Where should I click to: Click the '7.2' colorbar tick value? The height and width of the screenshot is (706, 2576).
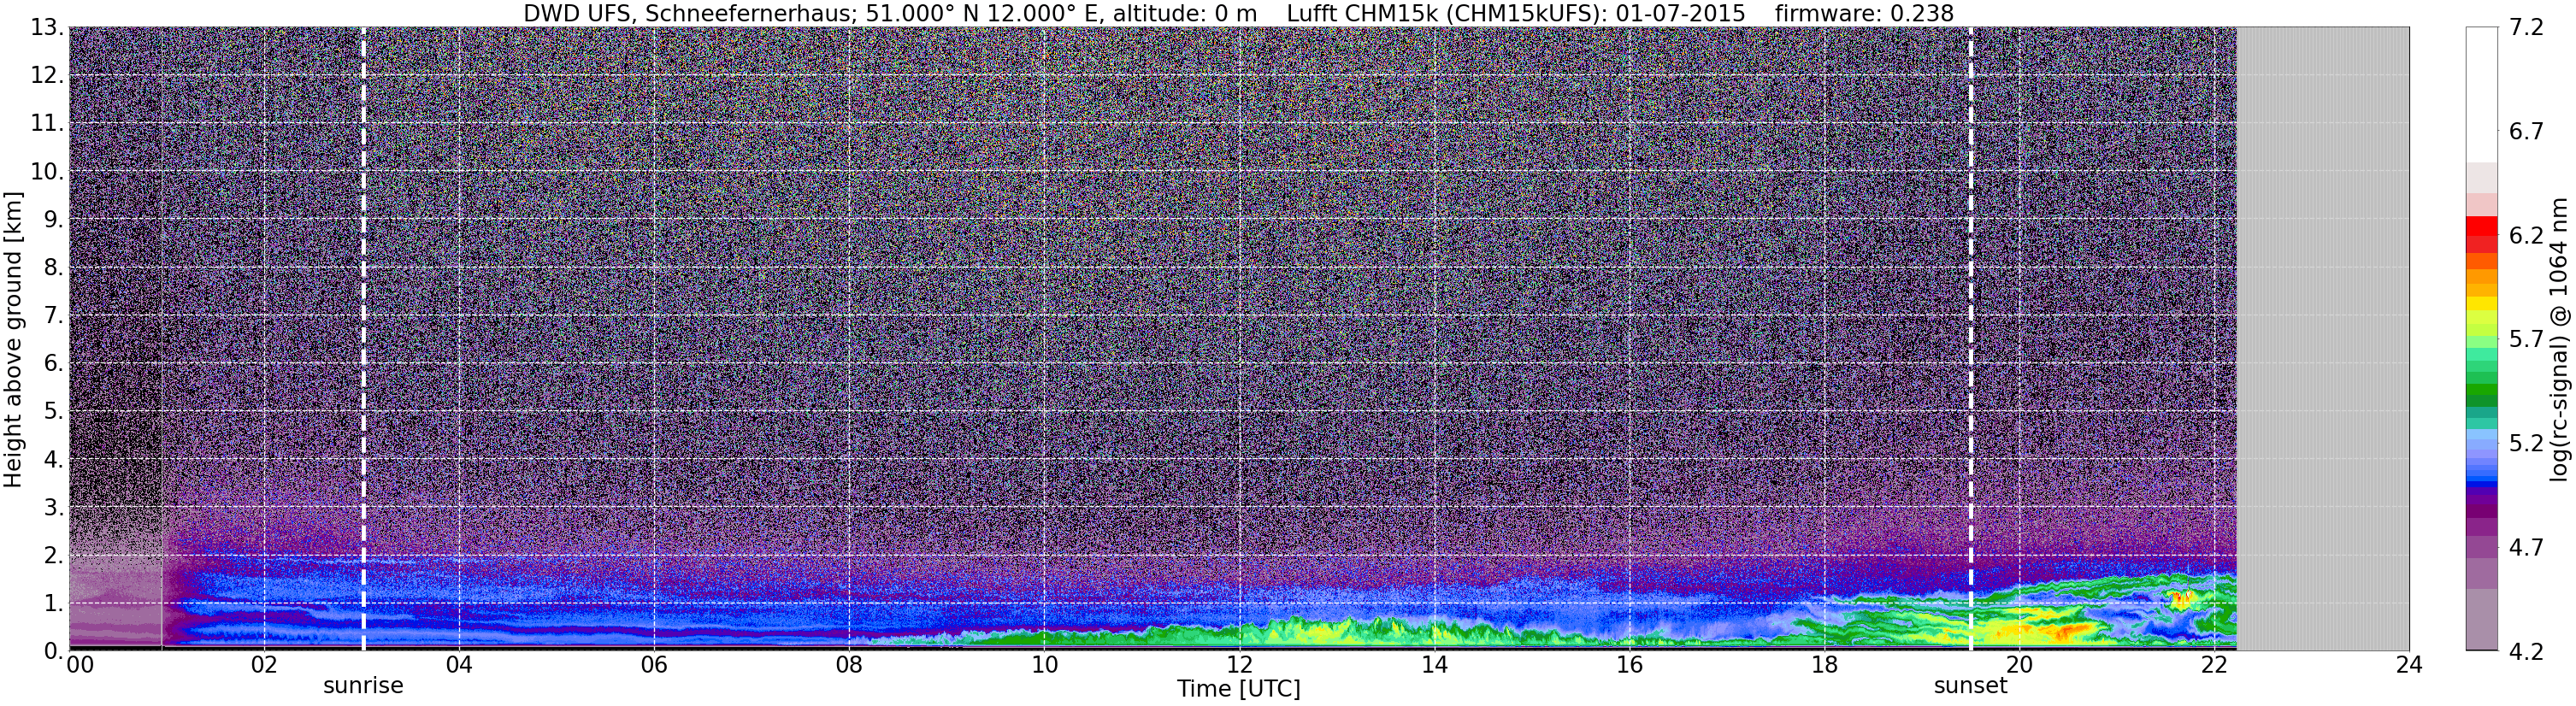2526,27
